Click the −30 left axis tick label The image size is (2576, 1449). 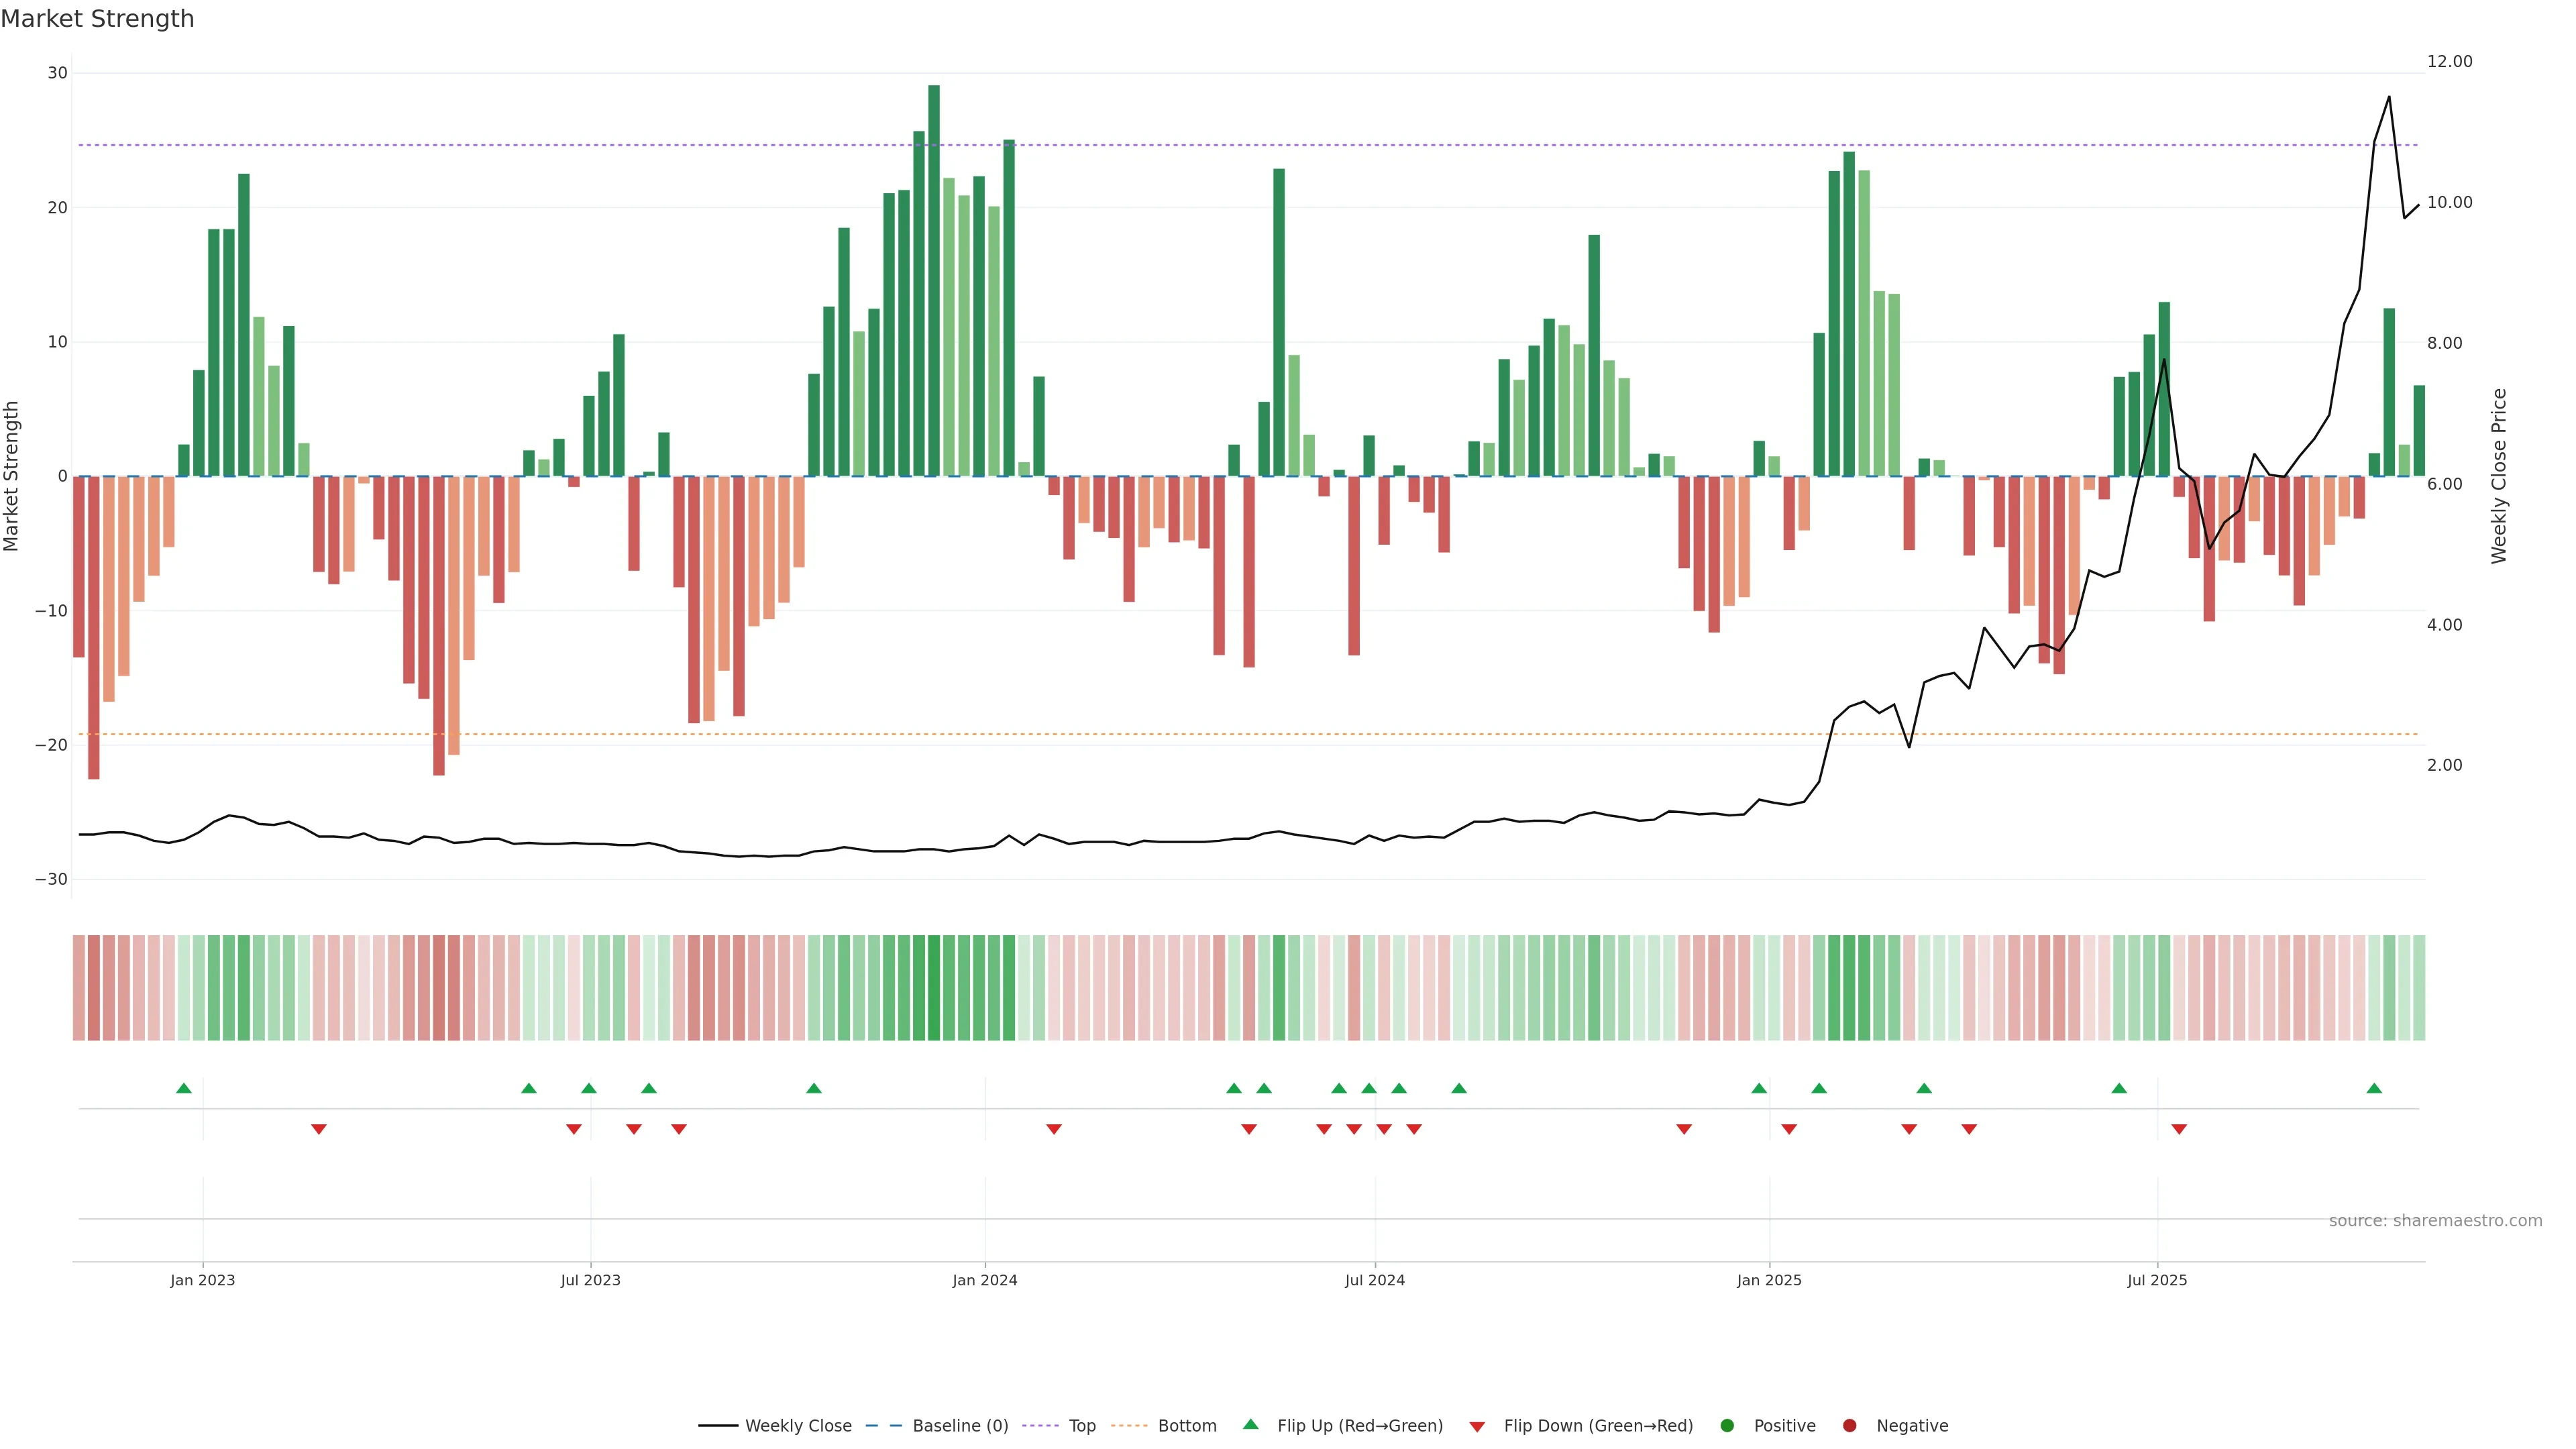click(x=51, y=879)
